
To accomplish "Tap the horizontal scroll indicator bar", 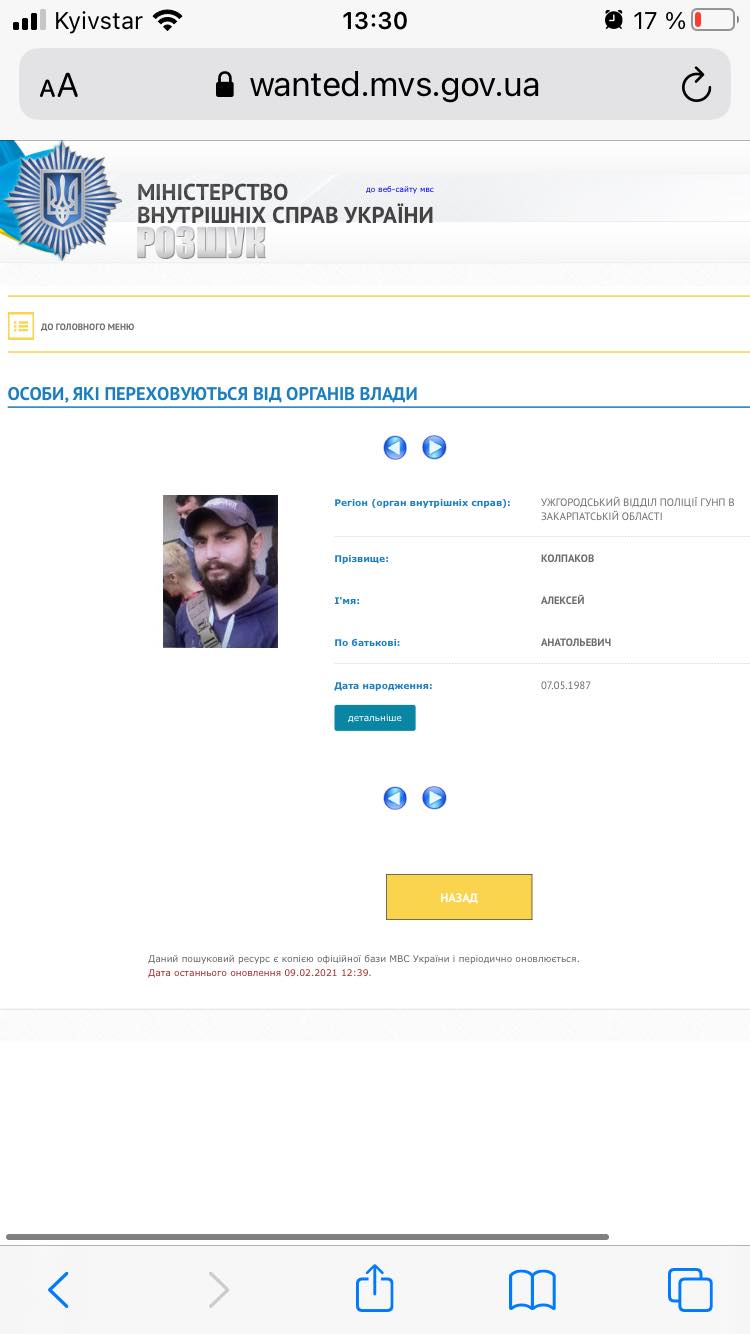I will [x=307, y=1237].
